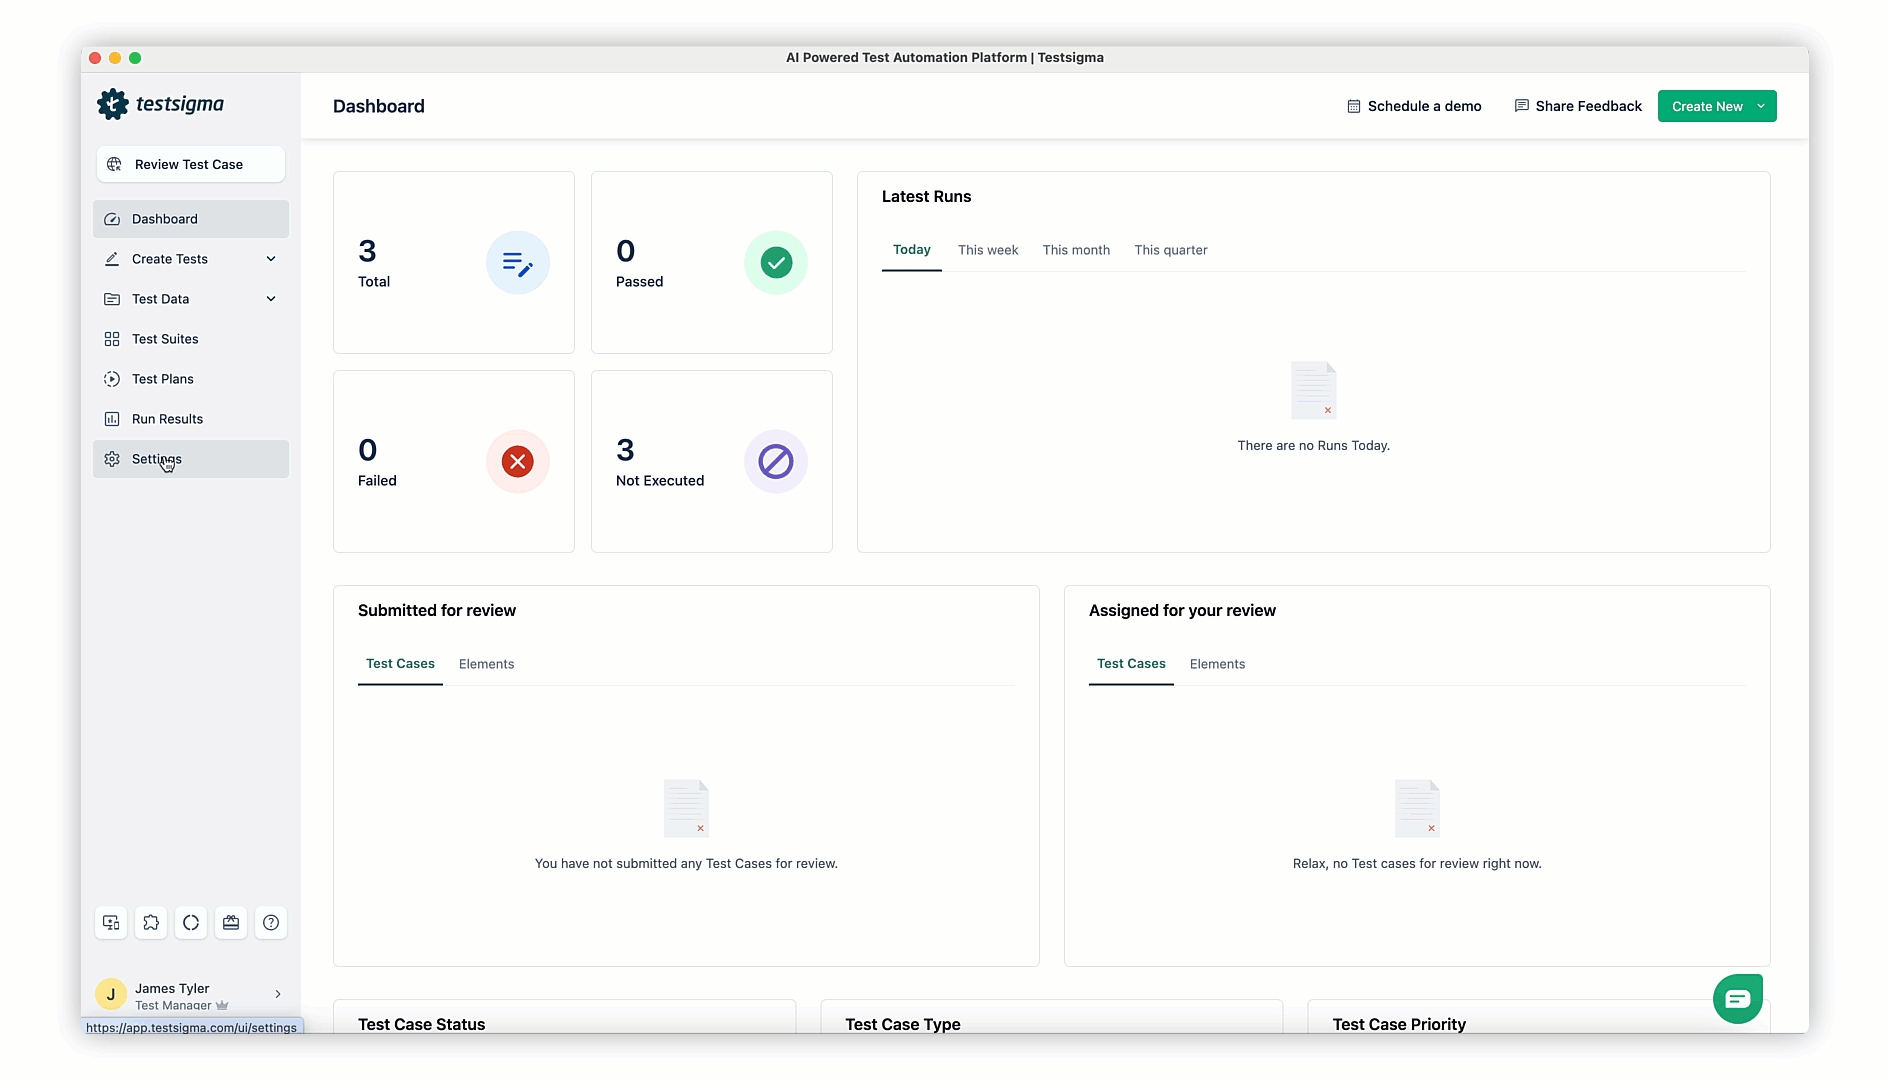Click the Test Case Priority heading
This screenshot has height=1080, width=1889.
click(x=1399, y=1024)
